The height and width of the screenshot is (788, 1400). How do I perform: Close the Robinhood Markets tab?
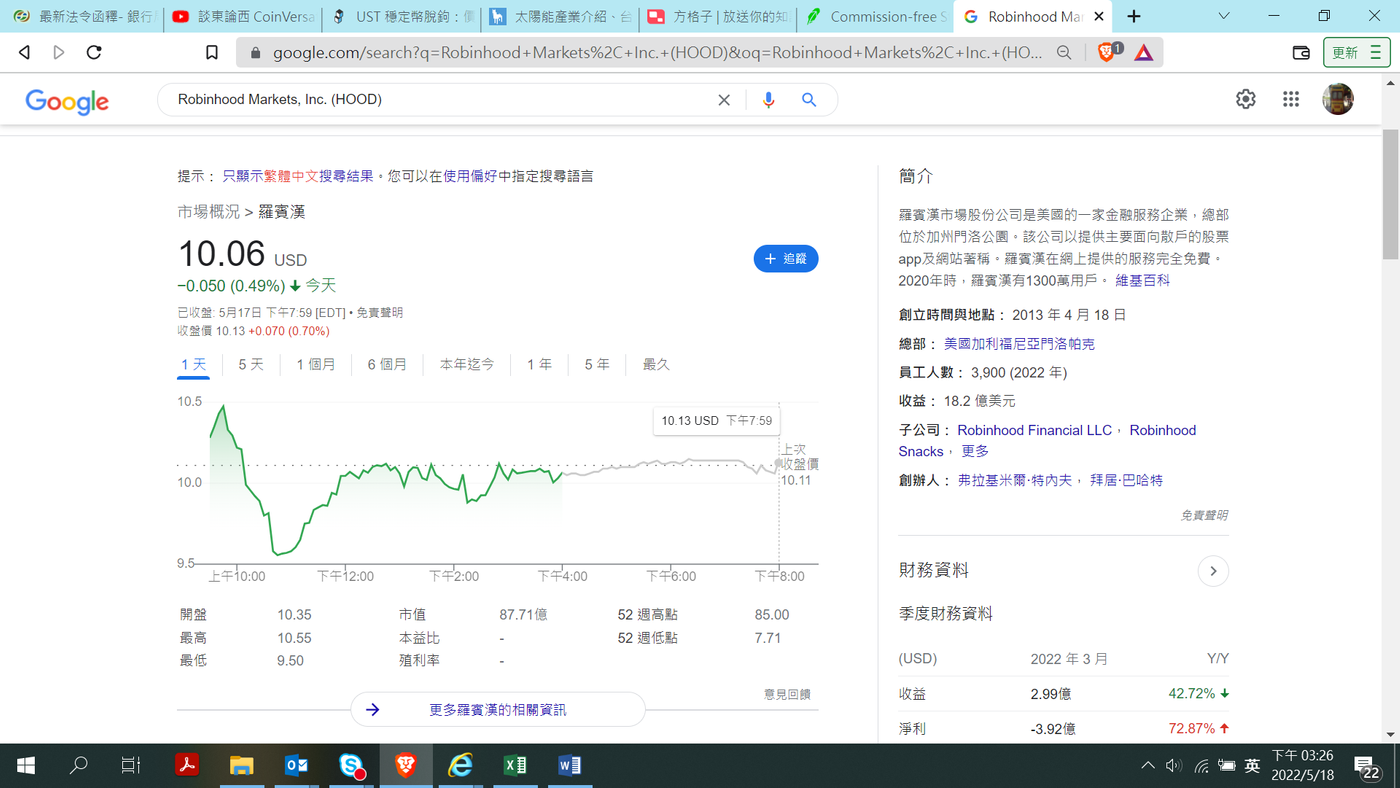(1099, 17)
